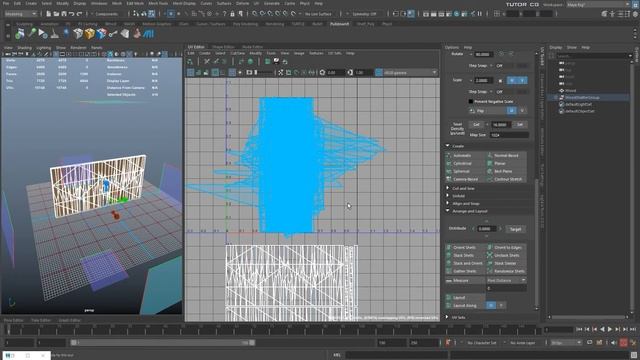Toggle the Scale V axis button
Viewport: 640px width, 360px height.
(x=522, y=80)
